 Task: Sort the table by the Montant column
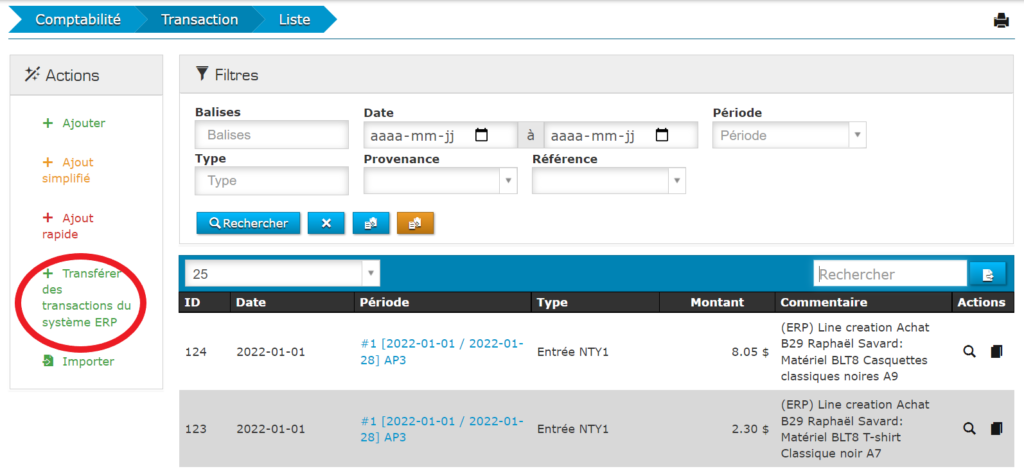[716, 302]
